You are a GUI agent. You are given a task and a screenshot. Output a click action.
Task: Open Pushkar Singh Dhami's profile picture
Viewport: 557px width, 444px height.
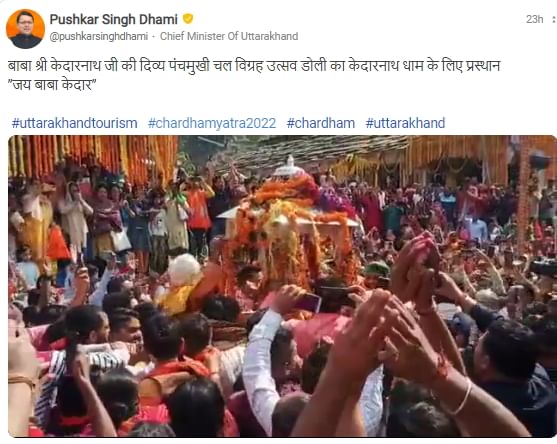click(26, 29)
